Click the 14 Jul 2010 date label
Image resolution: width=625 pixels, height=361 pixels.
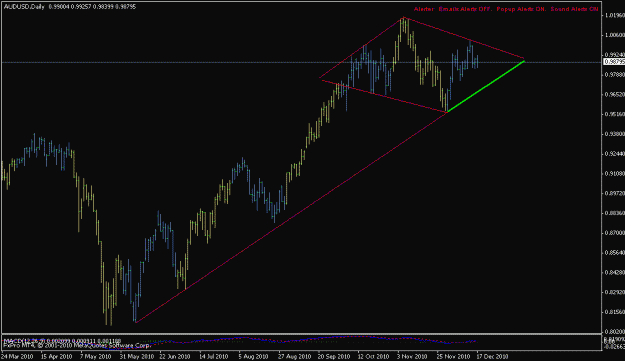(215, 356)
